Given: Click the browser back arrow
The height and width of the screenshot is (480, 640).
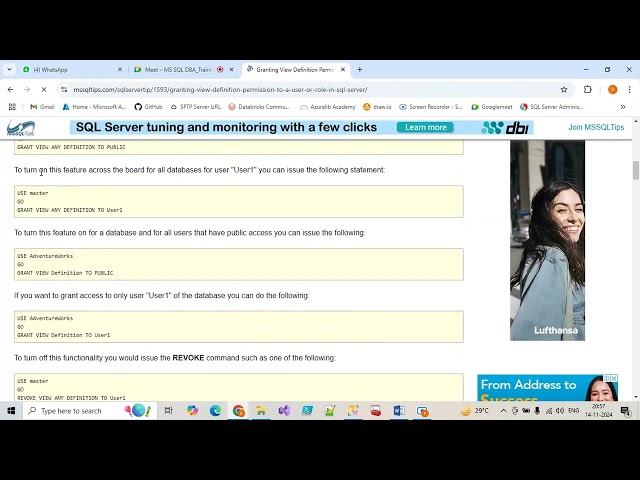Looking at the screenshot, I should pyautogui.click(x=10, y=89).
